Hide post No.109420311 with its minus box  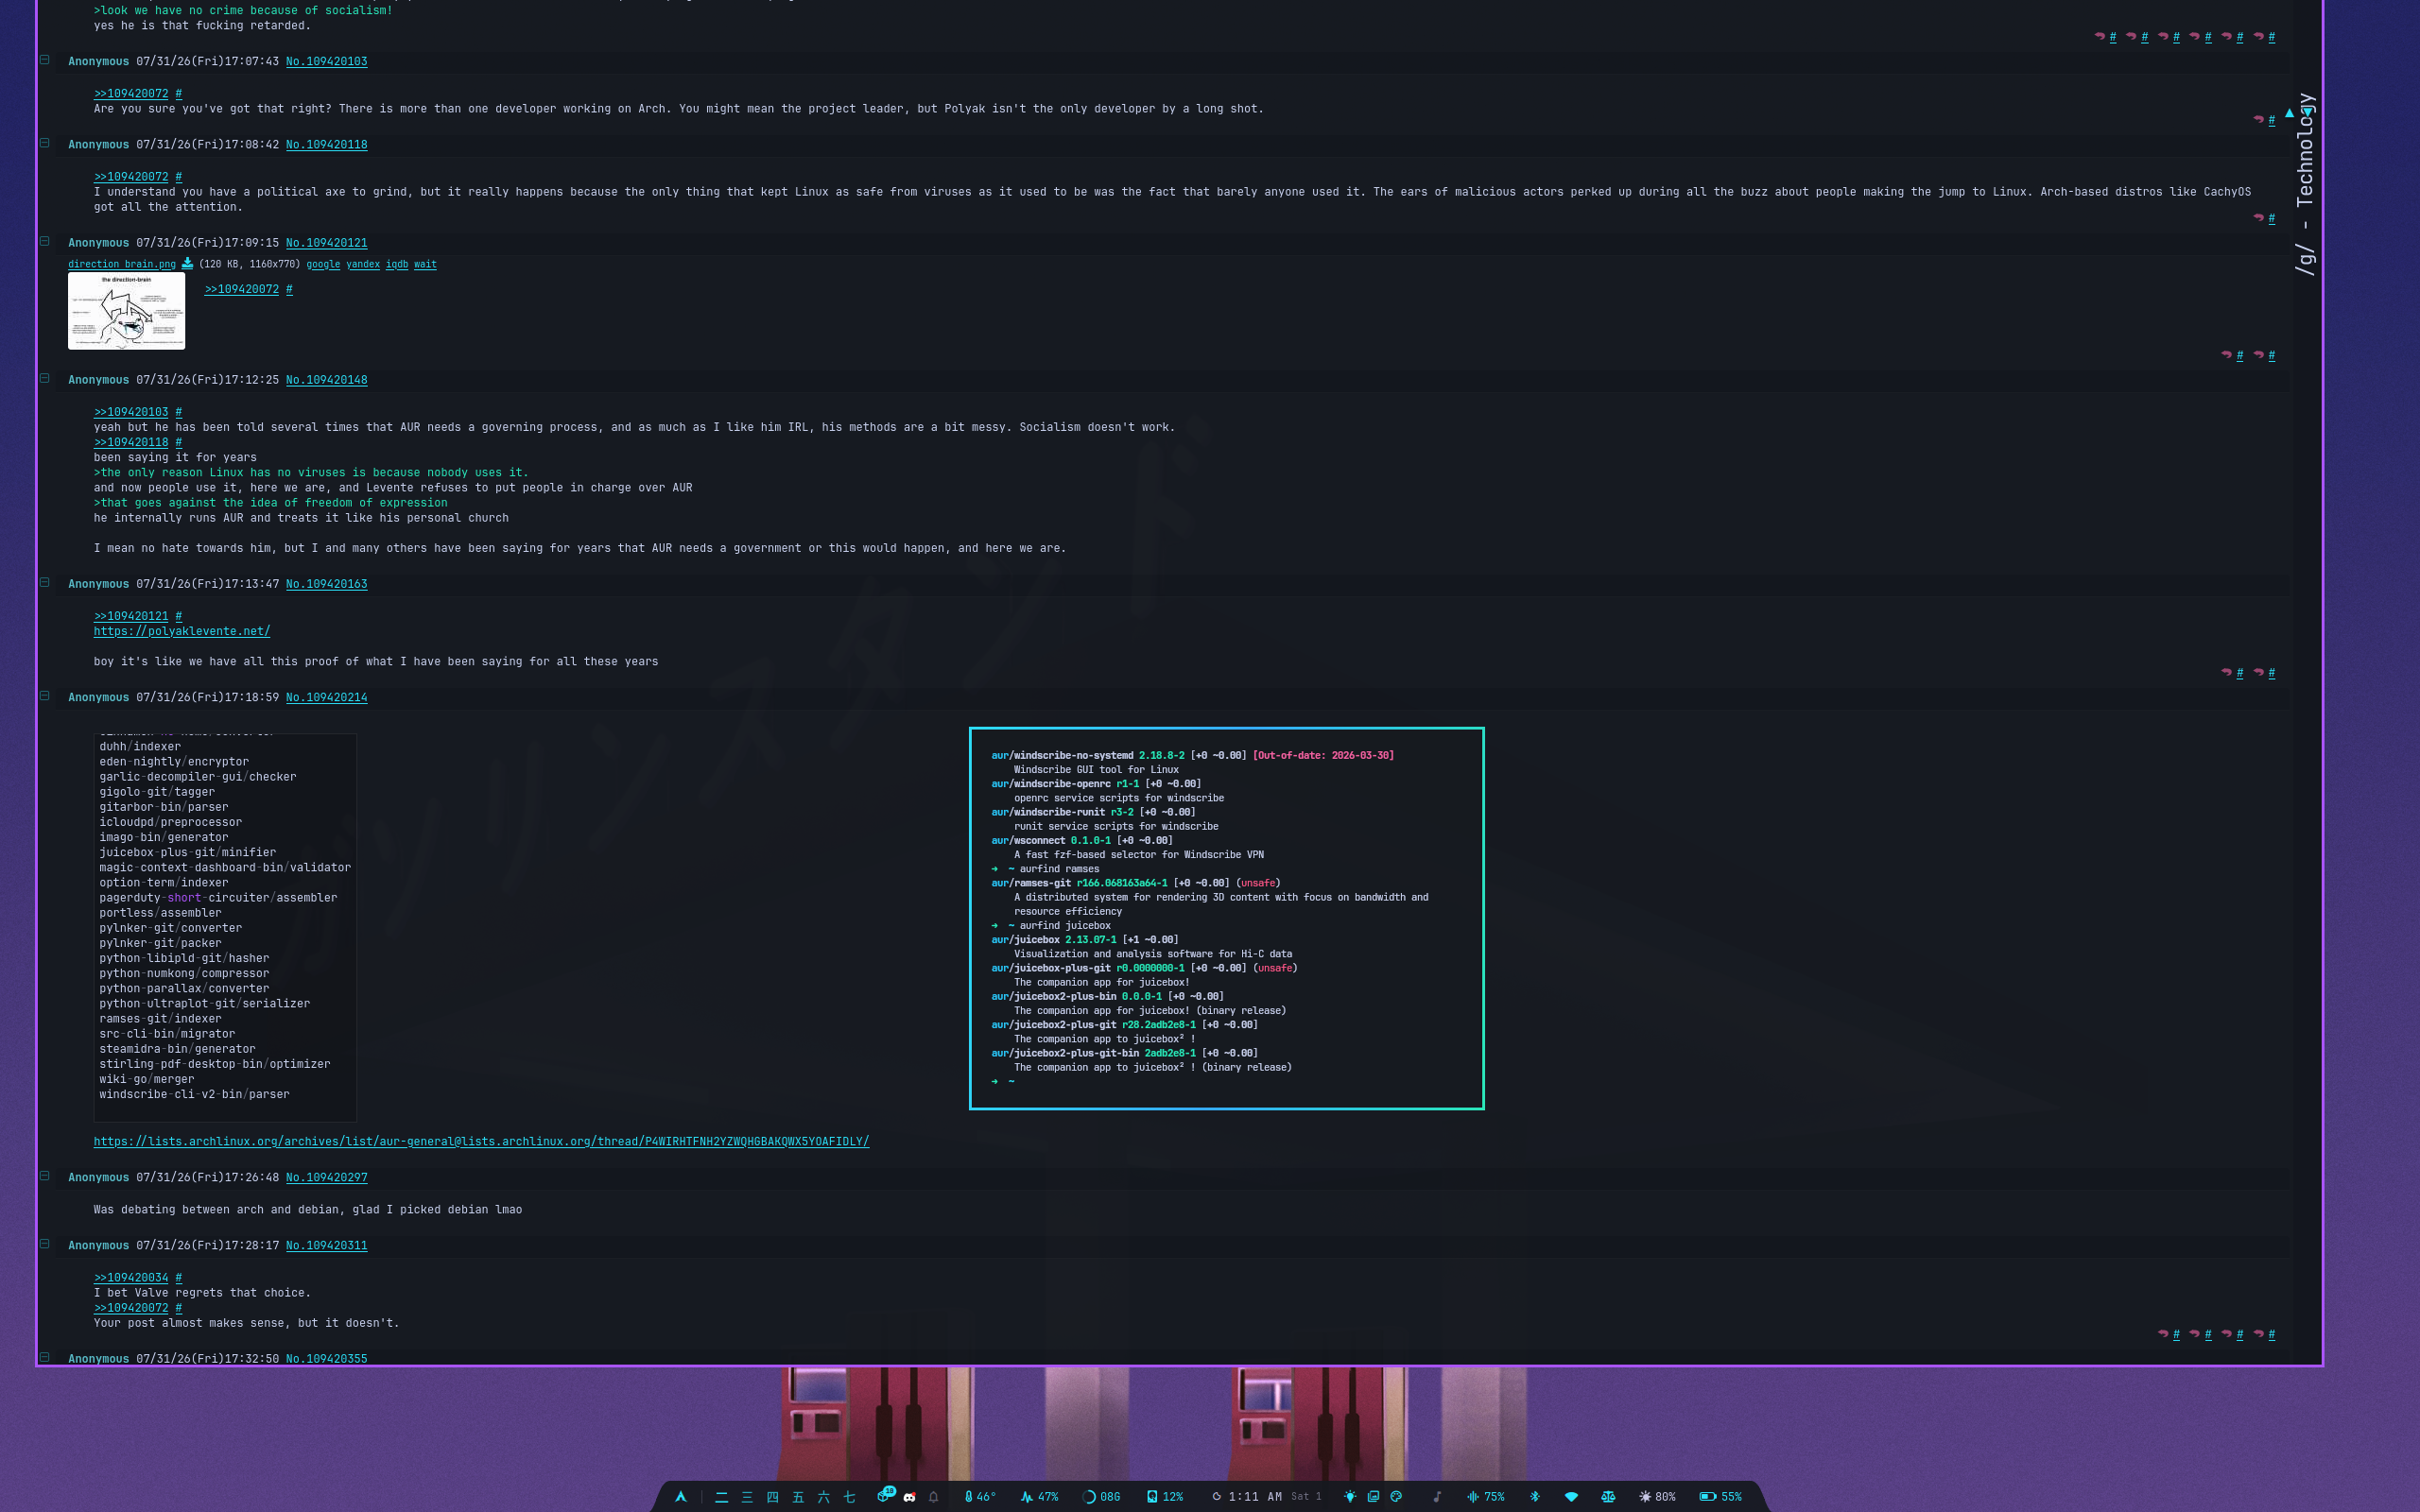tap(45, 1244)
